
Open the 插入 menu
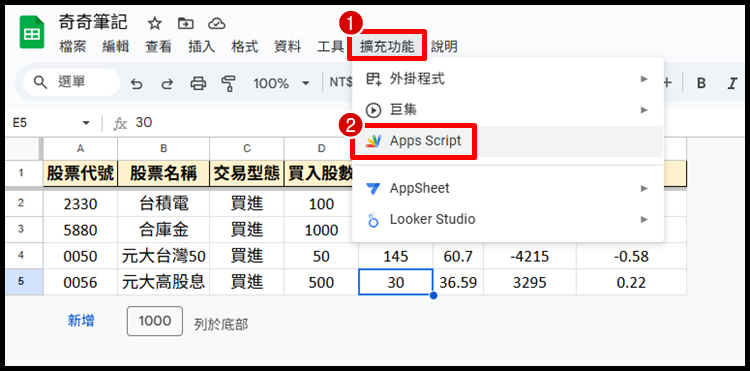coord(202,46)
